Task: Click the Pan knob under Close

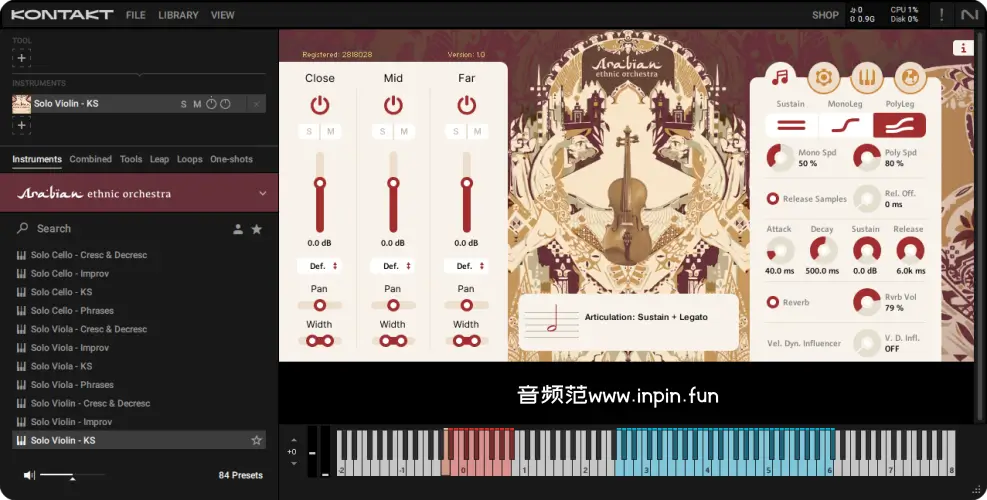Action: (320, 305)
